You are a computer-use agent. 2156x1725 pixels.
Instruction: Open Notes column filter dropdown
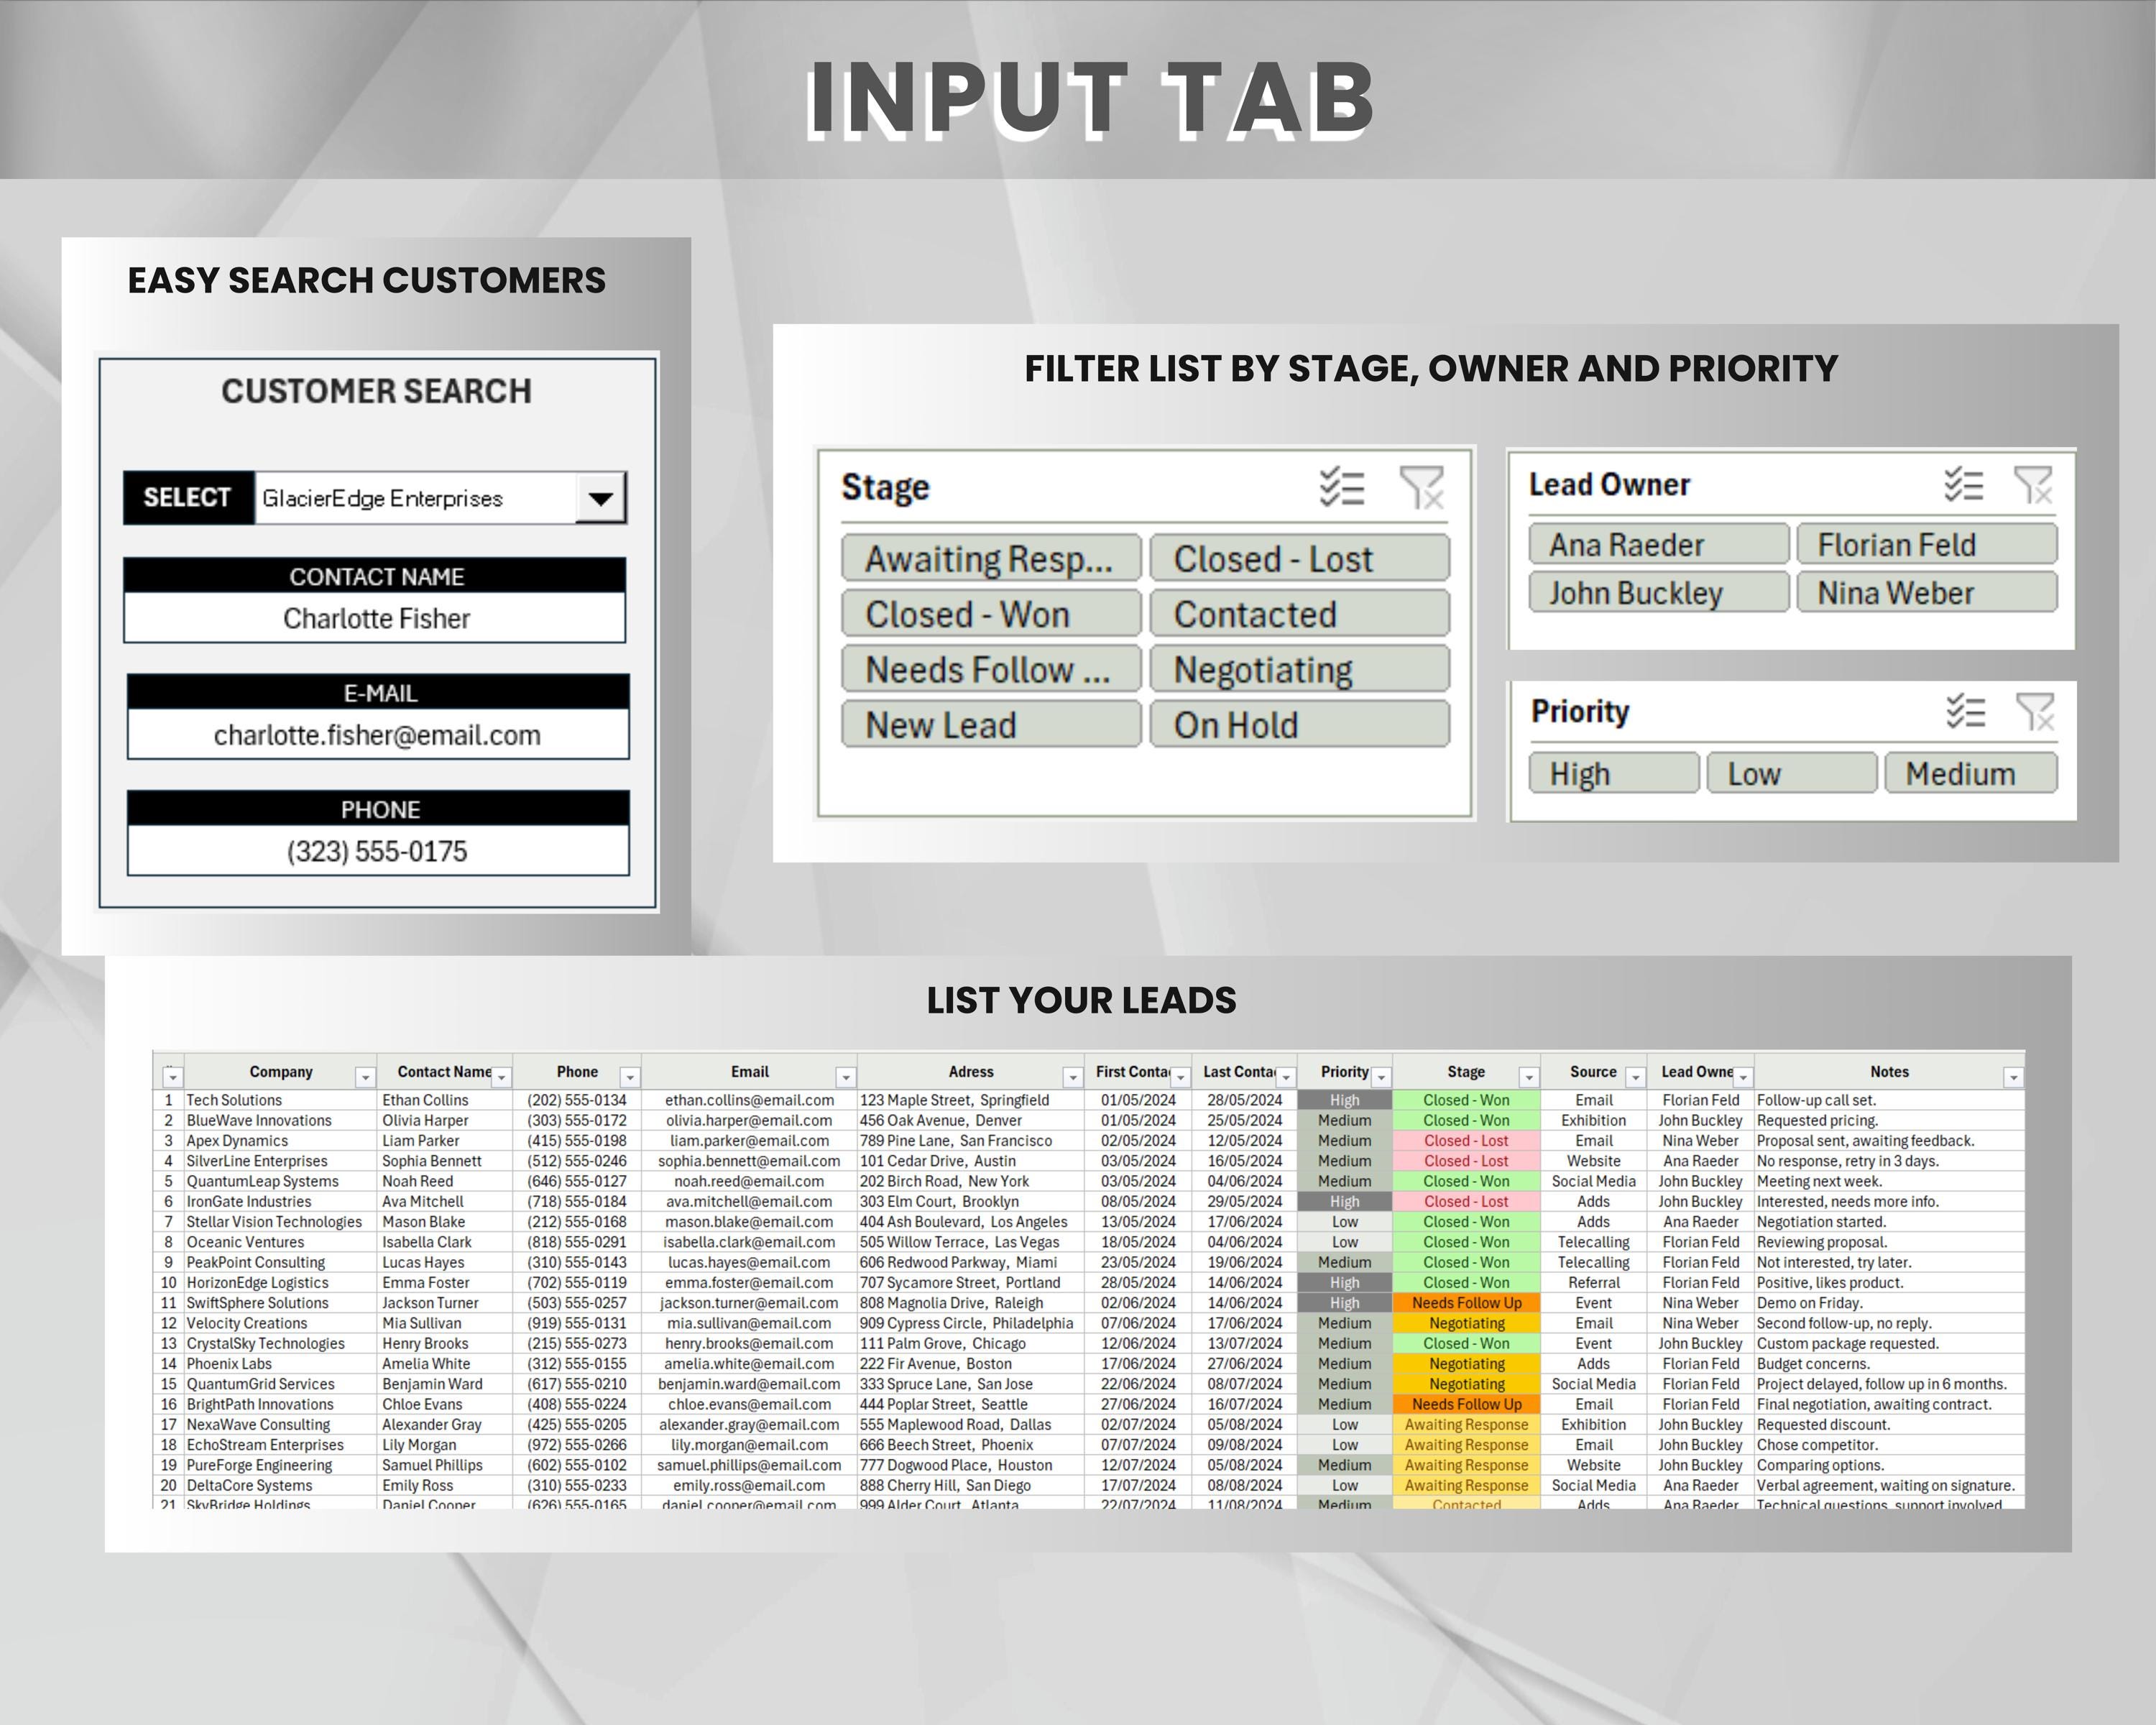[x=2014, y=1077]
